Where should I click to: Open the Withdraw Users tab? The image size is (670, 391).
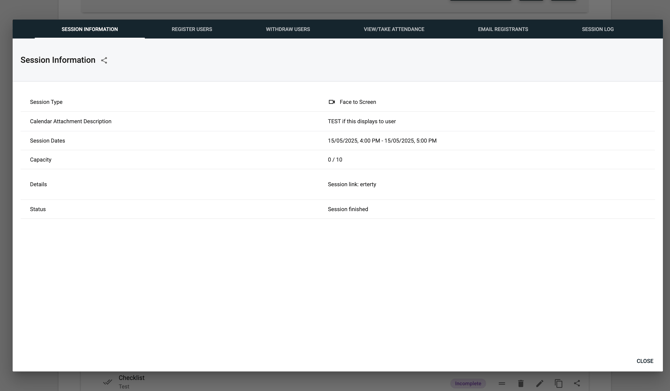pyautogui.click(x=288, y=29)
